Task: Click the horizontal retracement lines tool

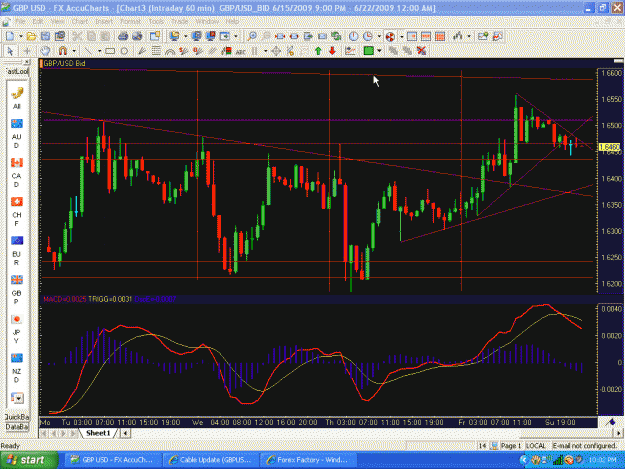Action: tap(156, 51)
